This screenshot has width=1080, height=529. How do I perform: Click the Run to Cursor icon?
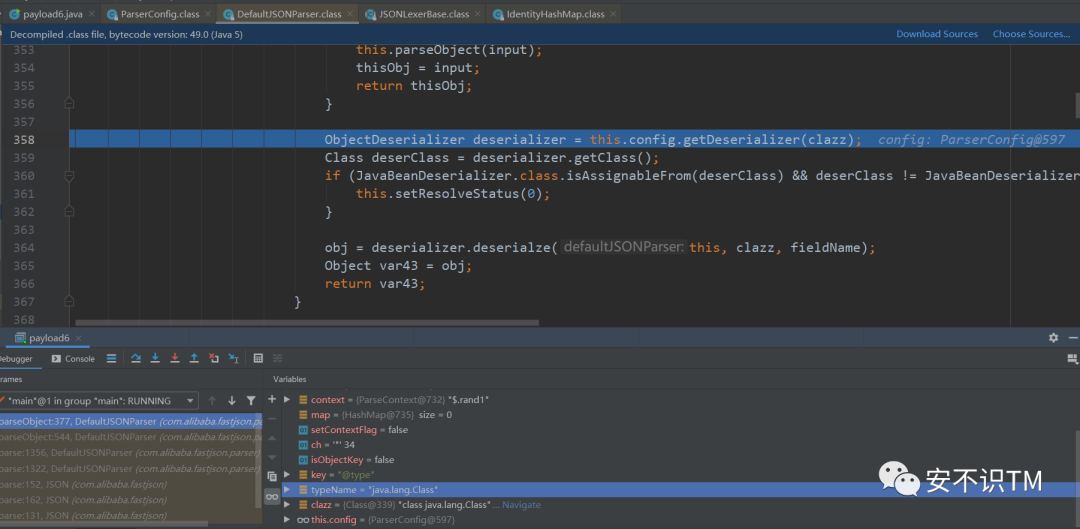point(233,358)
